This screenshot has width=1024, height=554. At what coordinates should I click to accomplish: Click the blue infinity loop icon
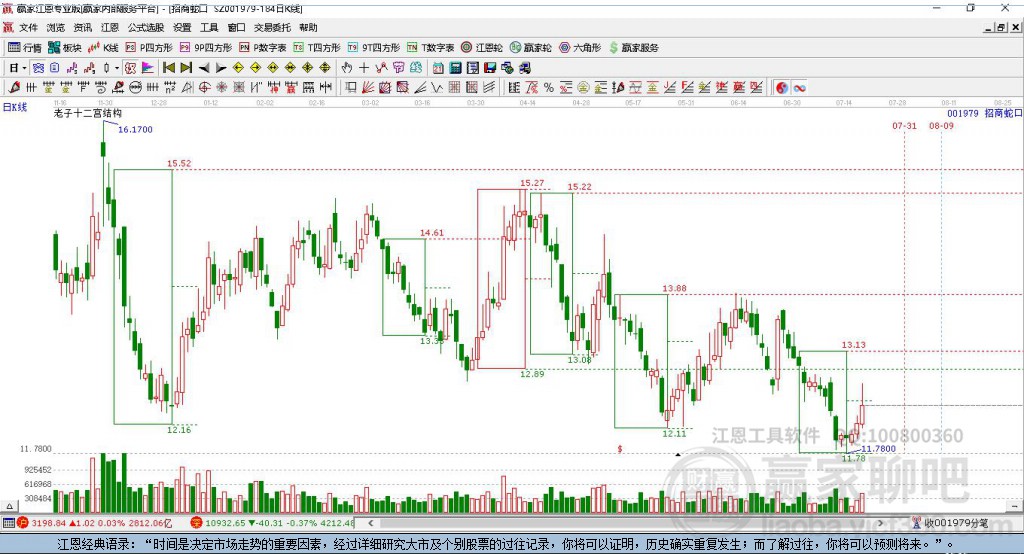click(799, 88)
